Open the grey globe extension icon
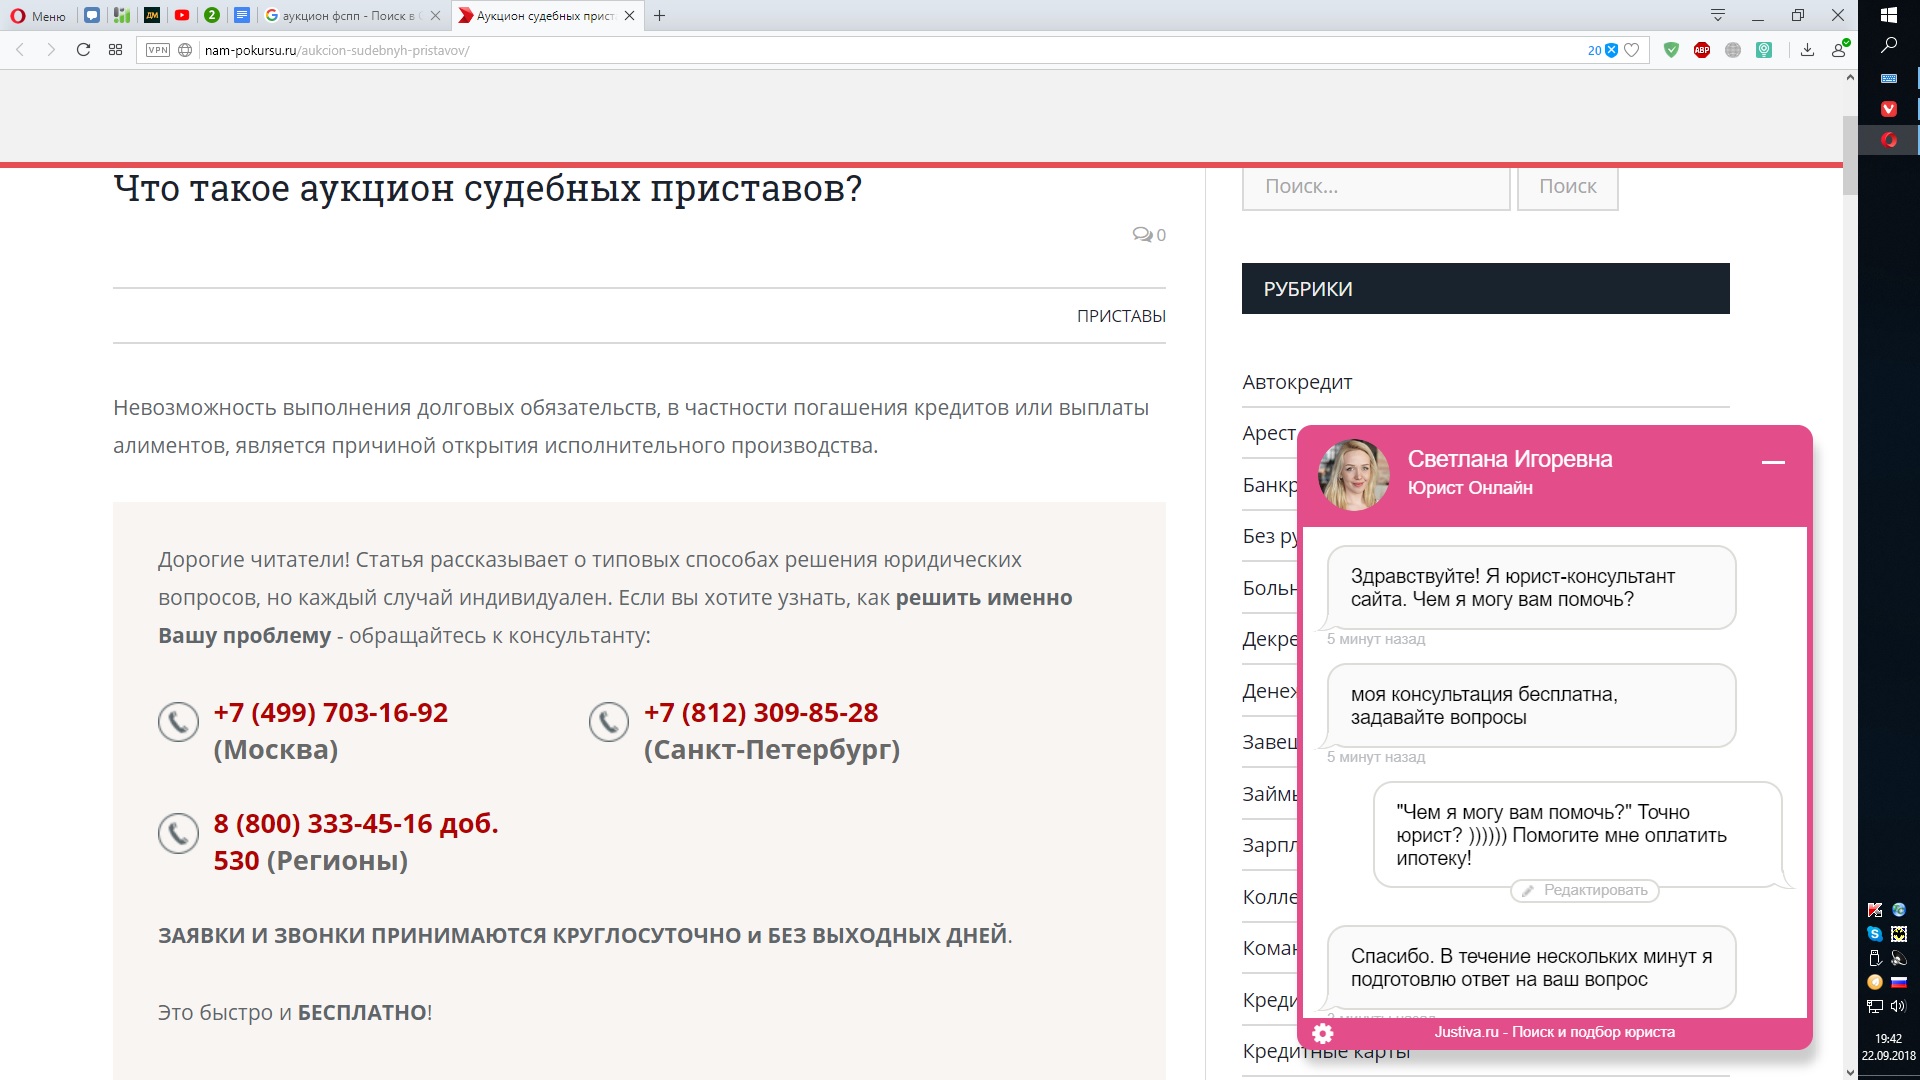Viewport: 1920px width, 1080px height. (1733, 50)
